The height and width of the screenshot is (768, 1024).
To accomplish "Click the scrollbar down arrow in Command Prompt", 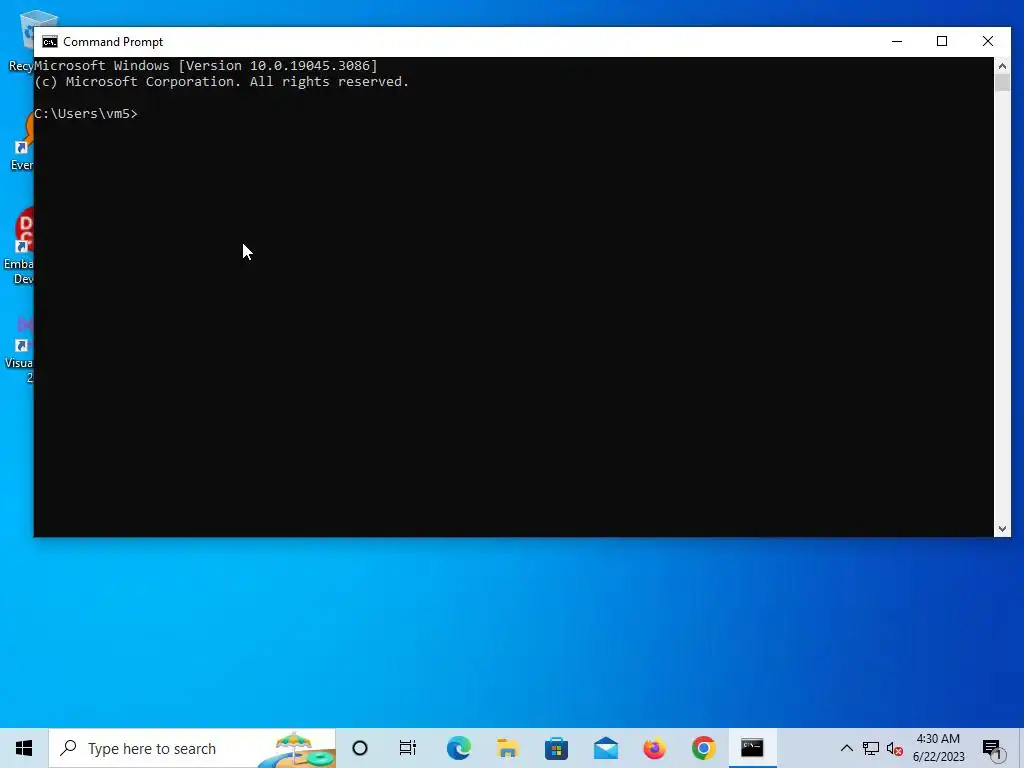I will click(x=1002, y=529).
